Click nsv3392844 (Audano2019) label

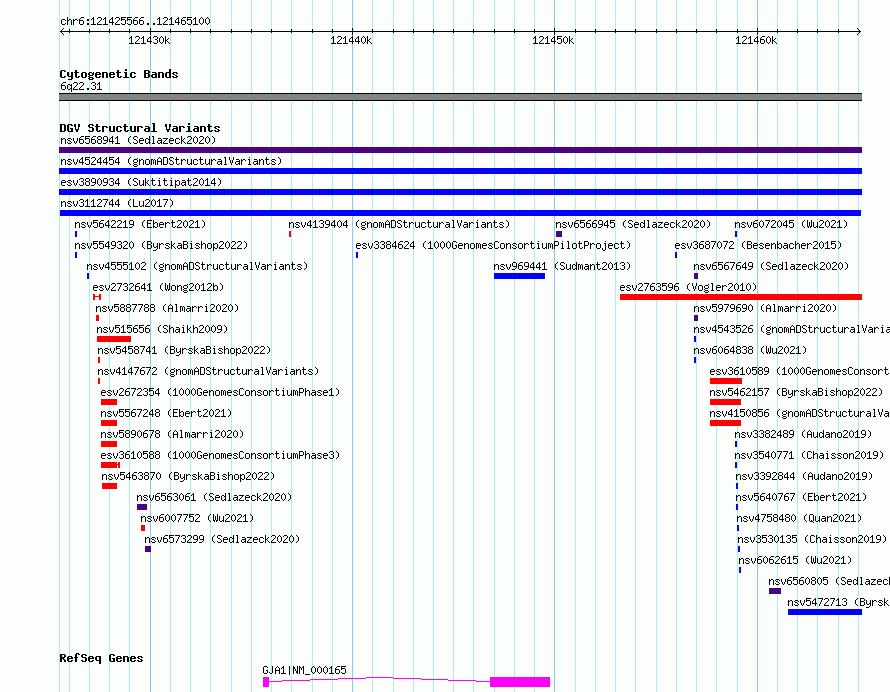(804, 476)
